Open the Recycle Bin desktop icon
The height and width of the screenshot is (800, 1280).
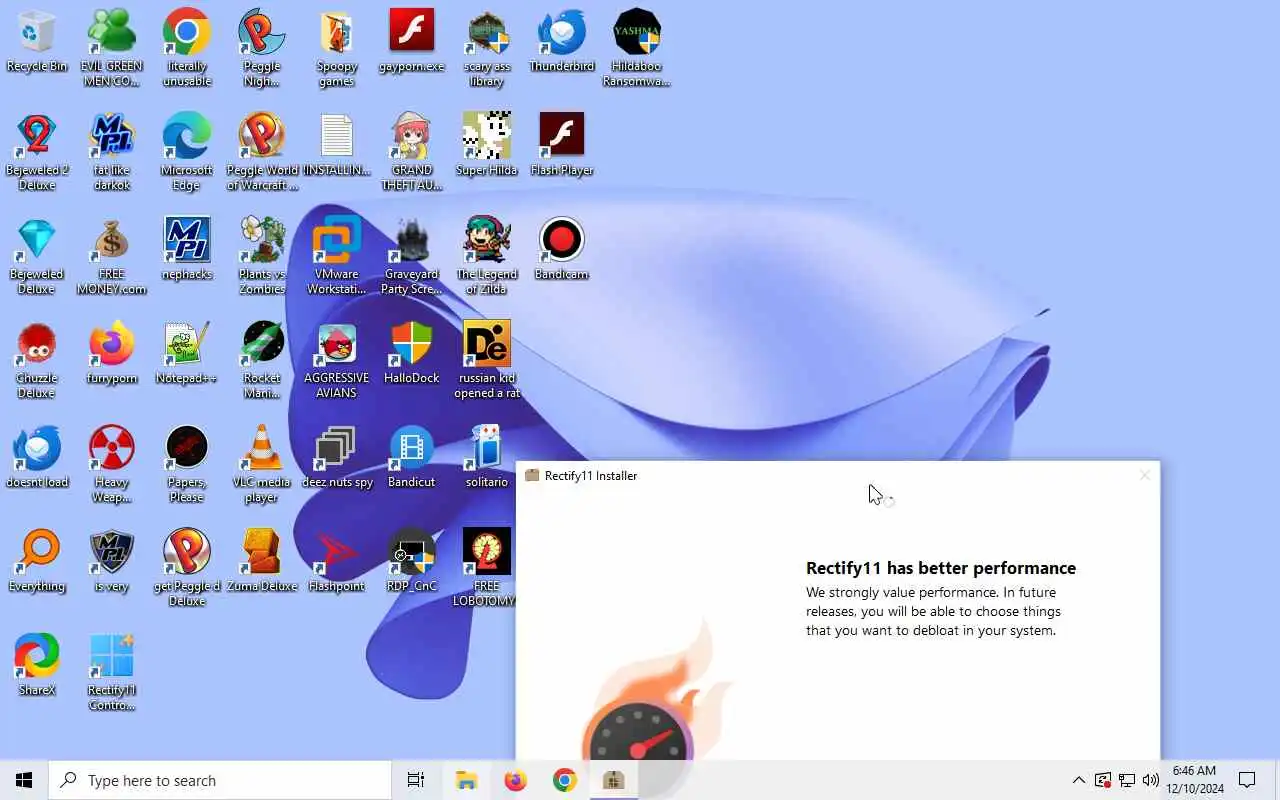(37, 42)
